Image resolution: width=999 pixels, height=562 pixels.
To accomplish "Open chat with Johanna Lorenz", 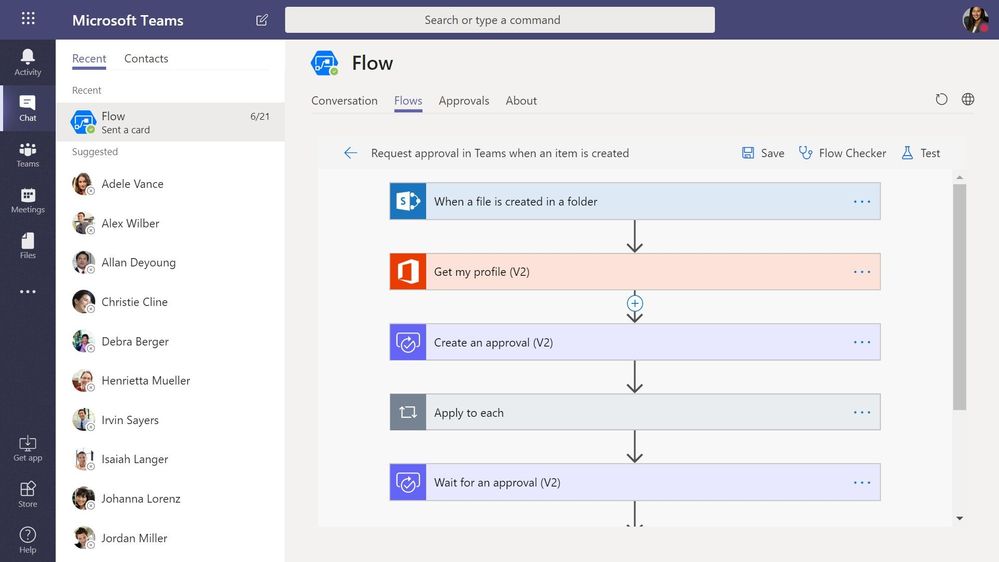I will [x=170, y=499].
